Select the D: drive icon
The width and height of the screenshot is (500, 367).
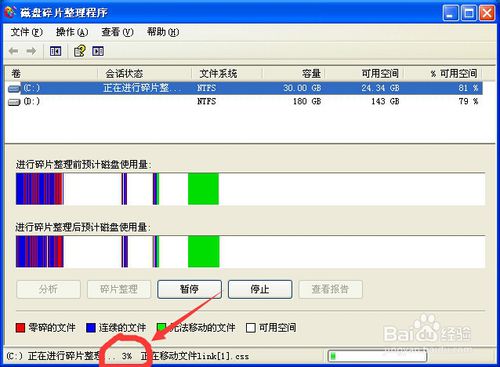coord(14,102)
